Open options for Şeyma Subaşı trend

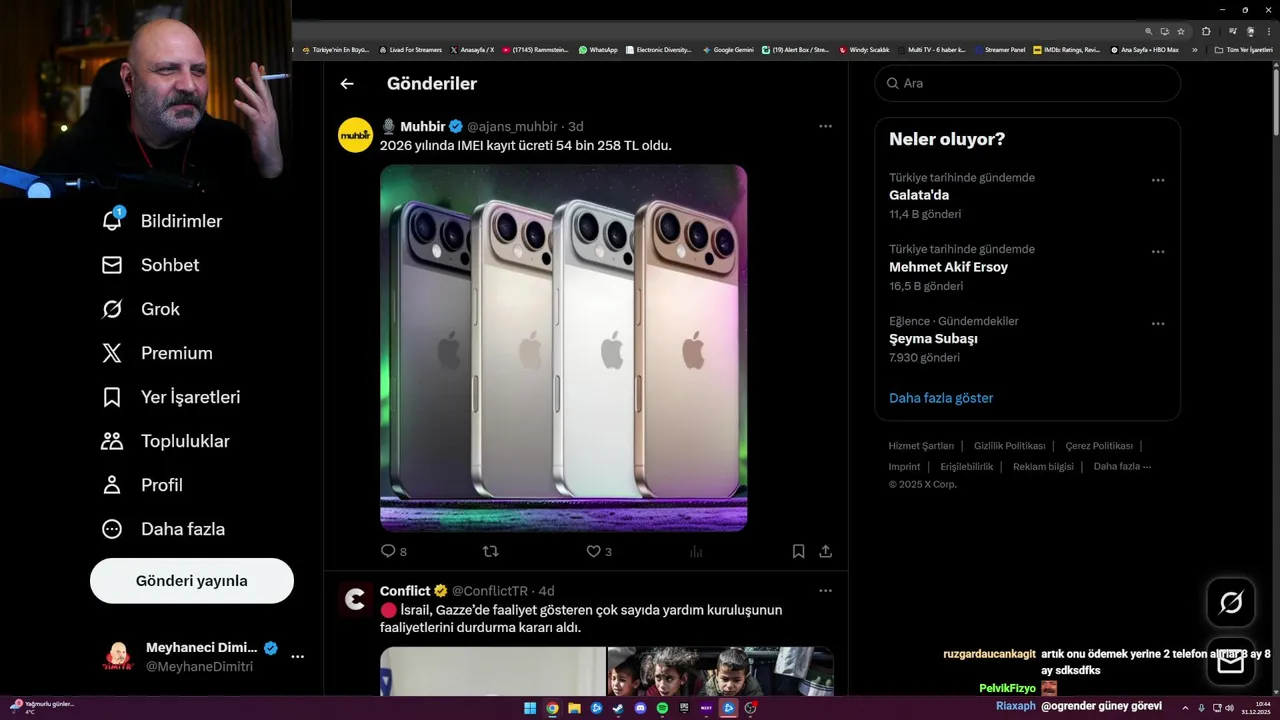coord(1158,324)
